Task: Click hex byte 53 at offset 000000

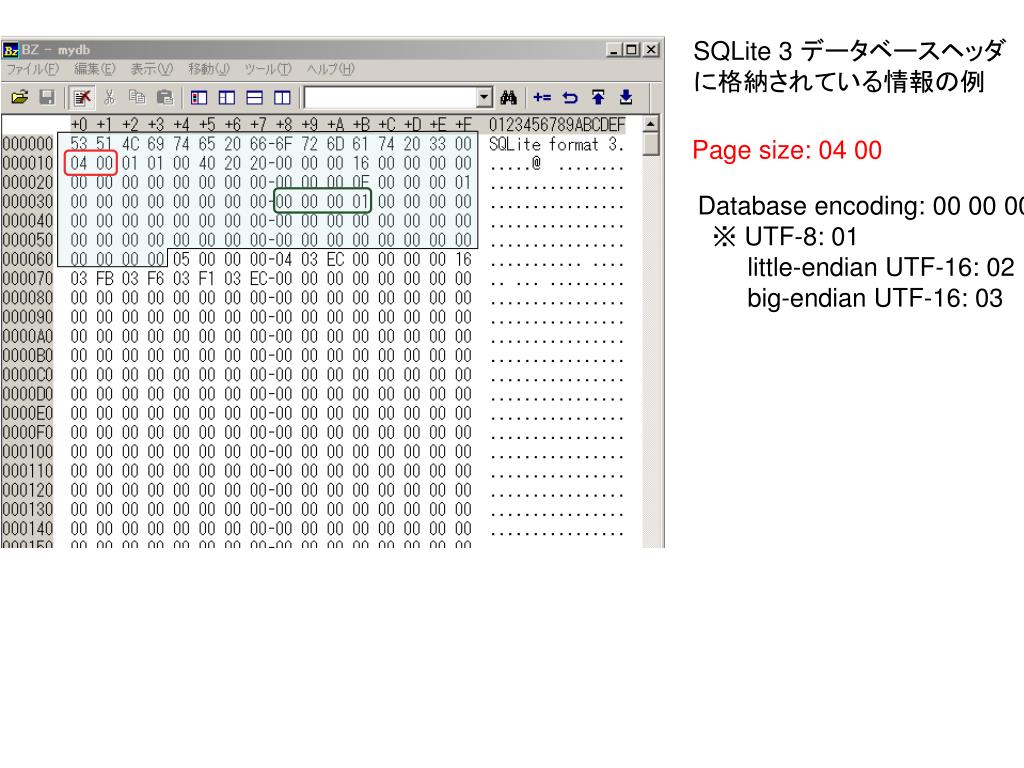Action: 78,144
